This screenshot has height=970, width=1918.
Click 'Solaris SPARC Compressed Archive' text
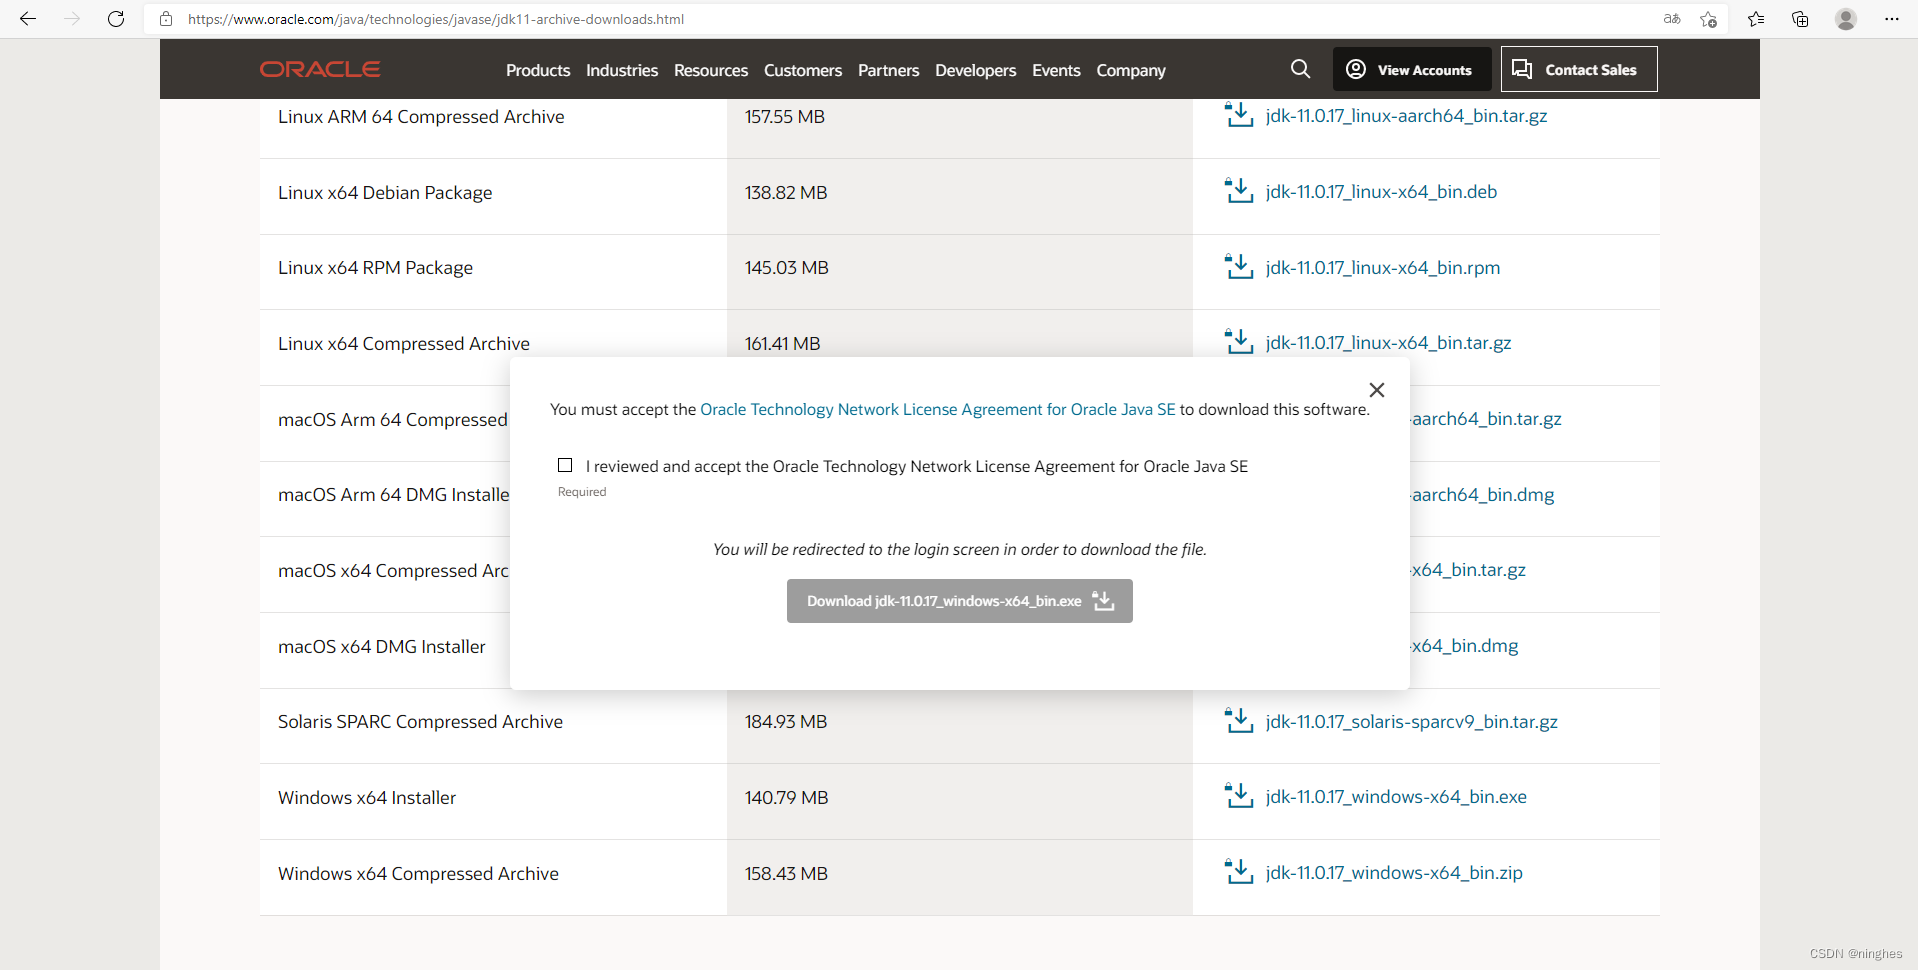420,722
